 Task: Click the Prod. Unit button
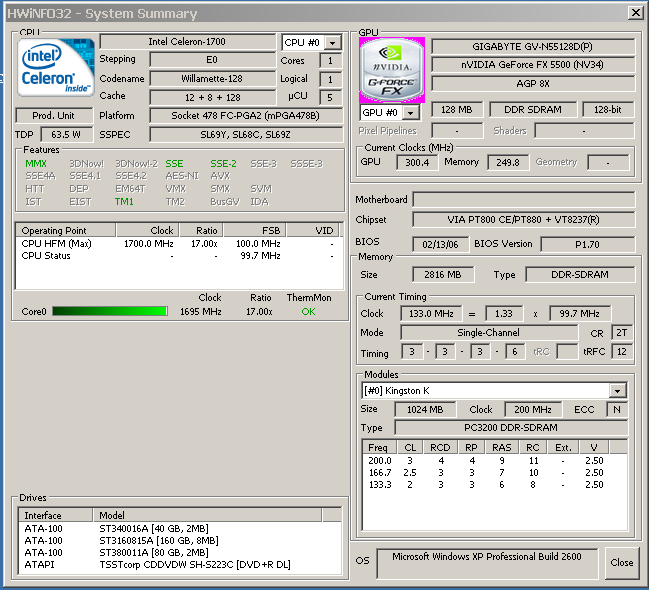coord(54,116)
